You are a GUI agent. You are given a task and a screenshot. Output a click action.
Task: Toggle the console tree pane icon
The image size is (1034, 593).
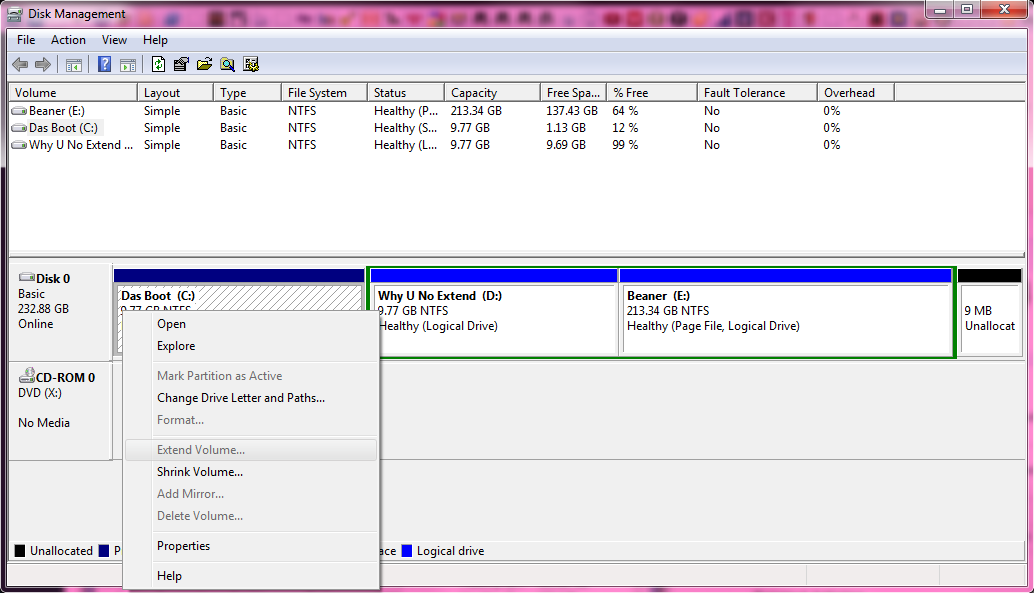pos(73,65)
